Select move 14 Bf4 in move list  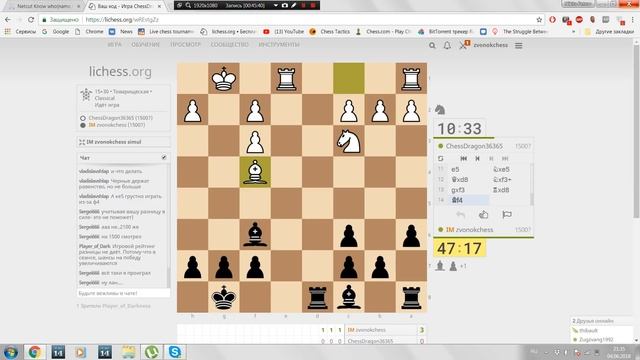[469, 200]
